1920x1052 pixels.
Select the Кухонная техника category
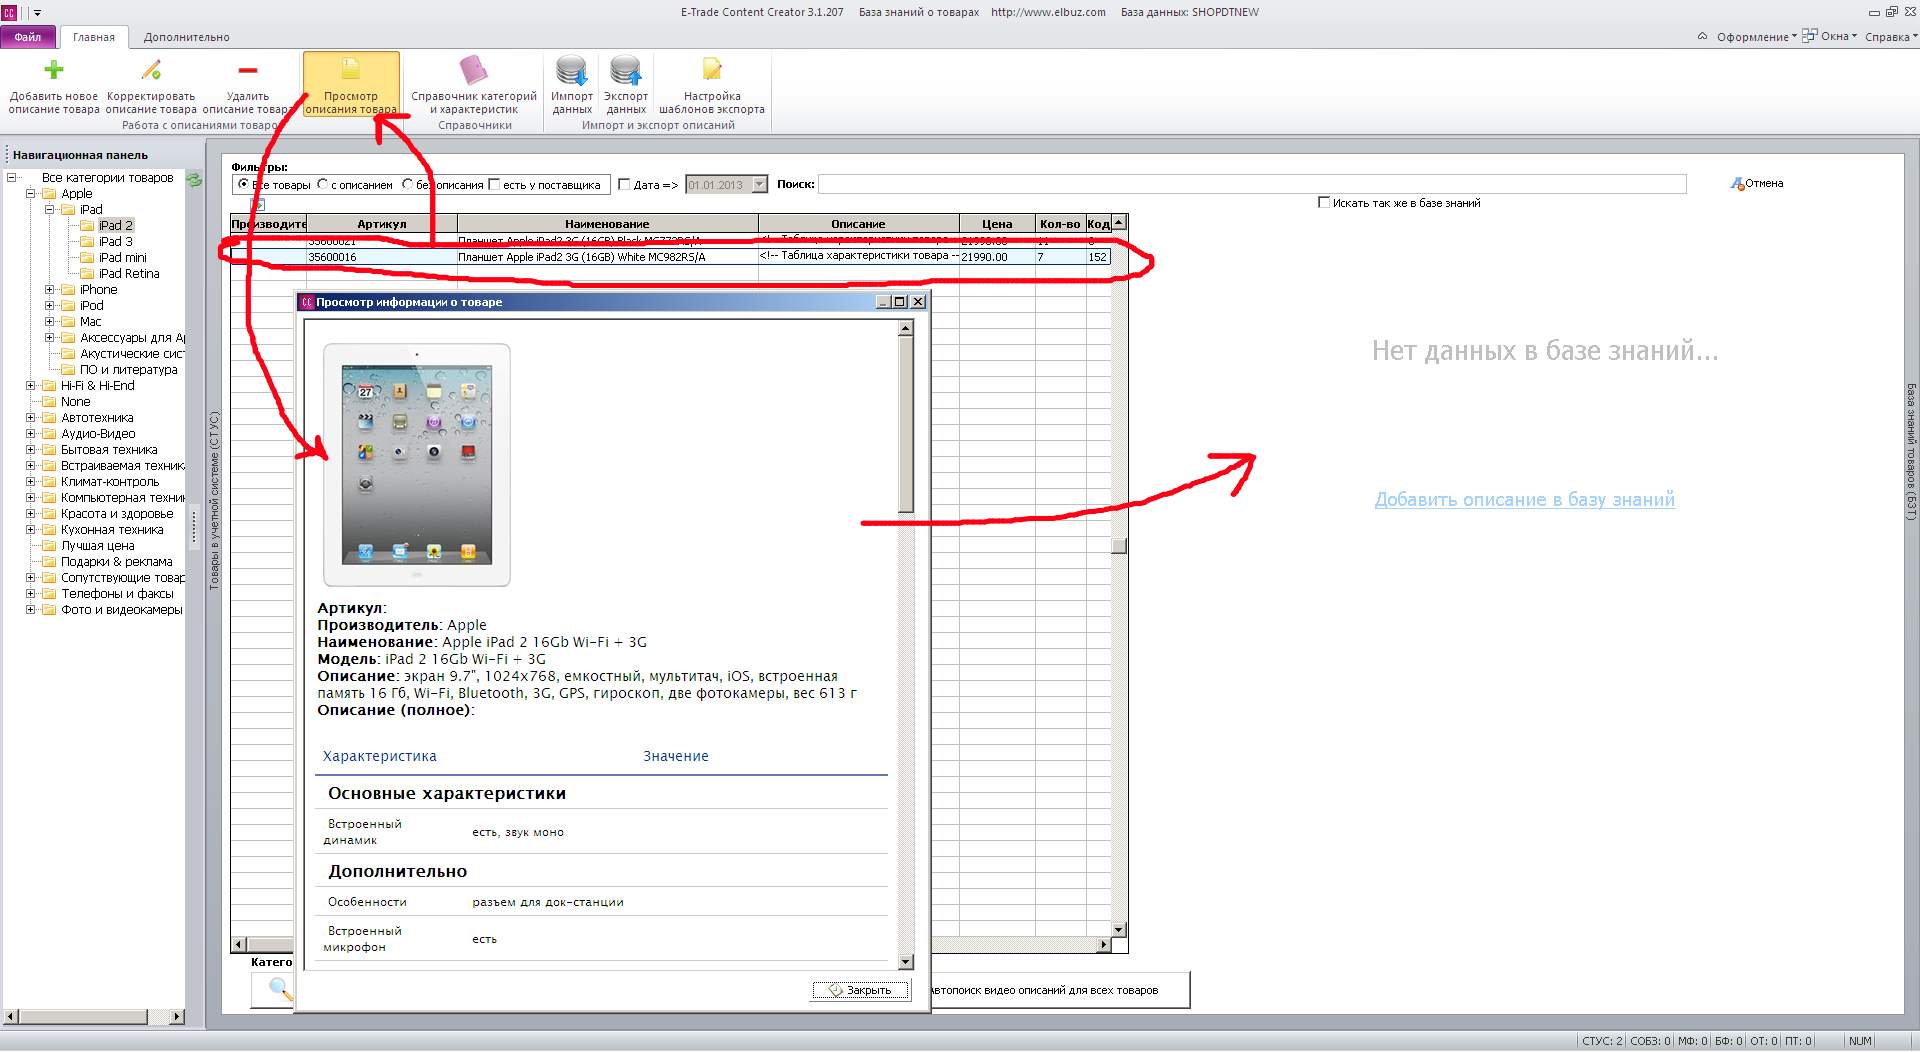(x=112, y=530)
